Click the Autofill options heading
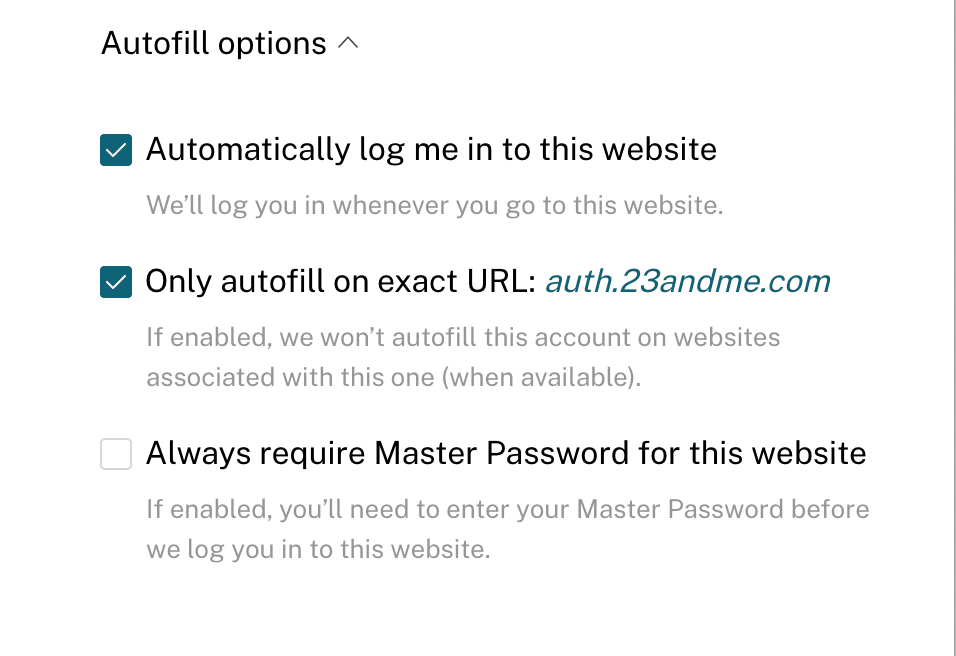 (x=214, y=44)
